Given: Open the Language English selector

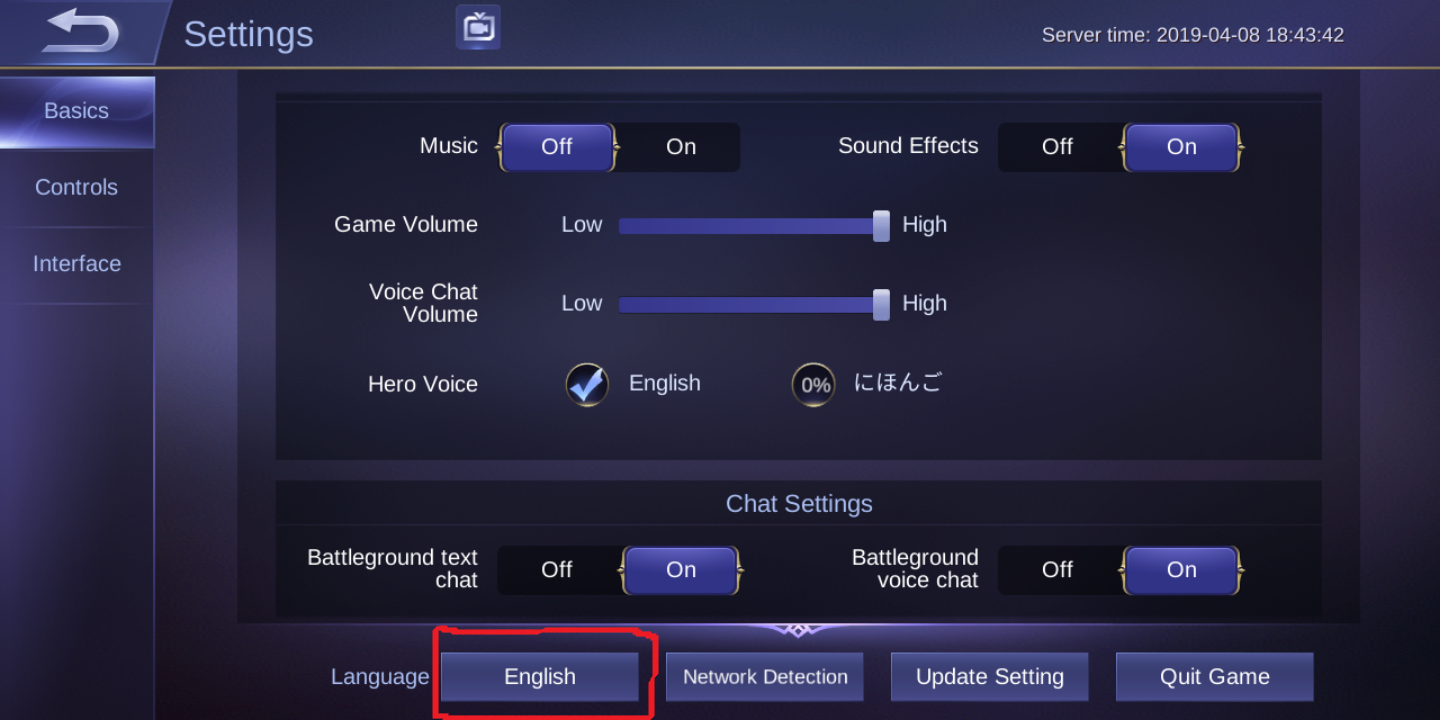Looking at the screenshot, I should [x=540, y=677].
